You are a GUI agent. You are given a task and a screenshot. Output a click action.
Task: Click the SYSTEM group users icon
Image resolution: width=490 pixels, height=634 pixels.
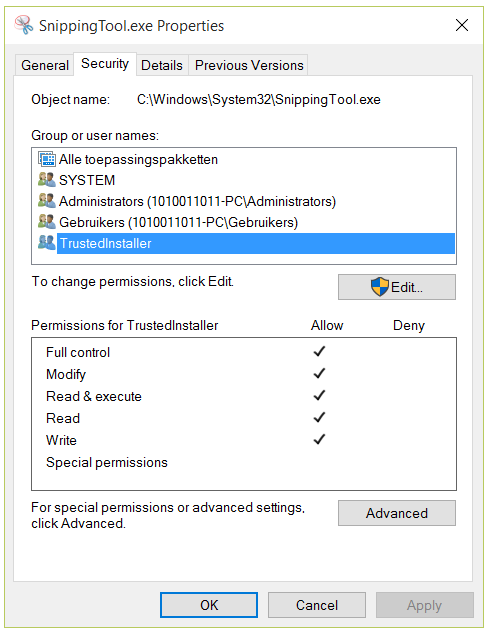click(x=46, y=180)
